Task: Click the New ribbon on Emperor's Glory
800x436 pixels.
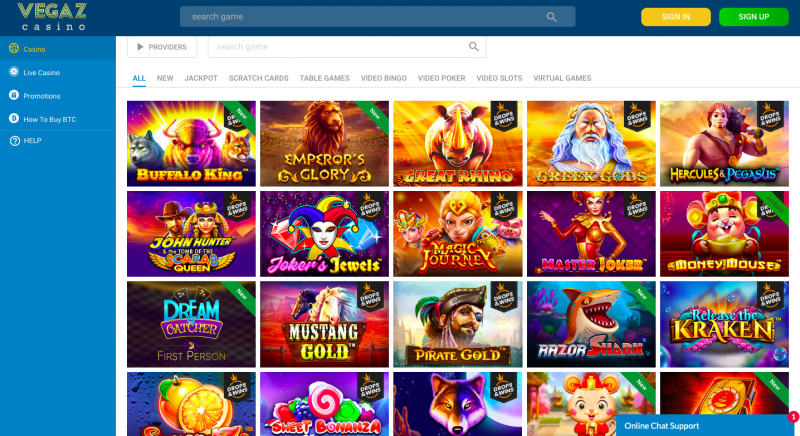Action: (374, 114)
